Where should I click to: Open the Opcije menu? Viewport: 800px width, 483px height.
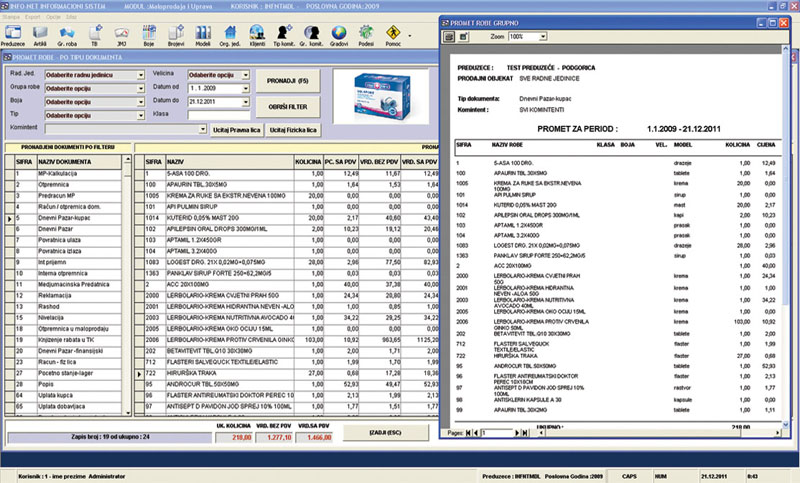(53, 17)
